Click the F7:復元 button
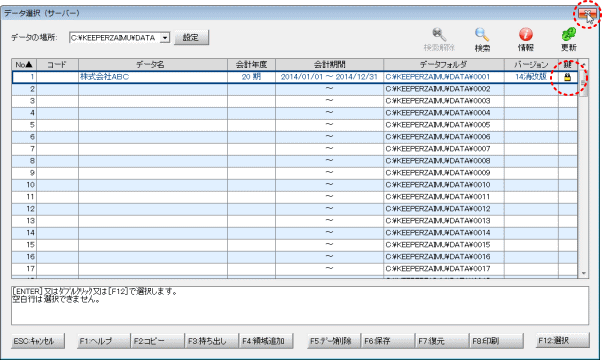The image size is (602, 360). click(x=442, y=341)
